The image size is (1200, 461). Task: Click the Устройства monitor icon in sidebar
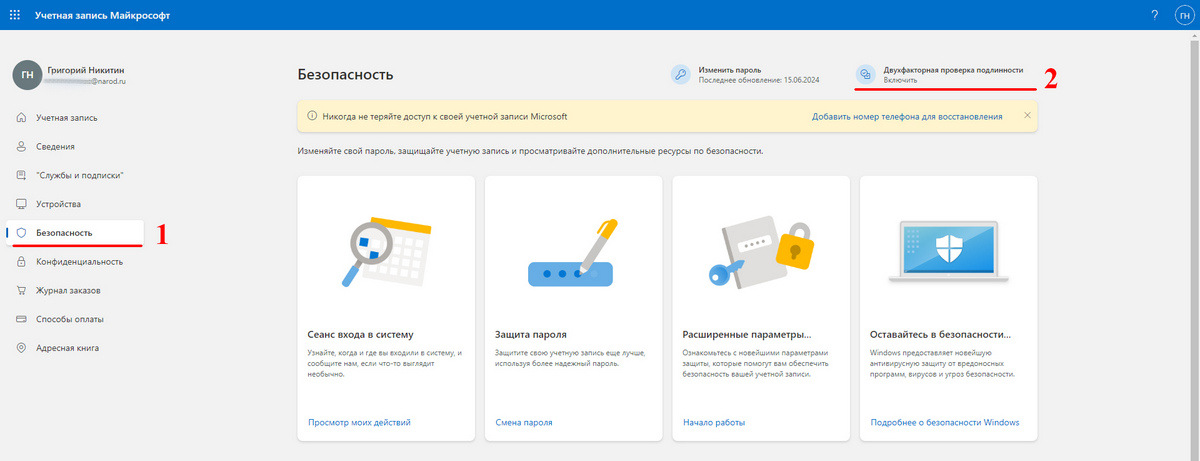[x=21, y=204]
